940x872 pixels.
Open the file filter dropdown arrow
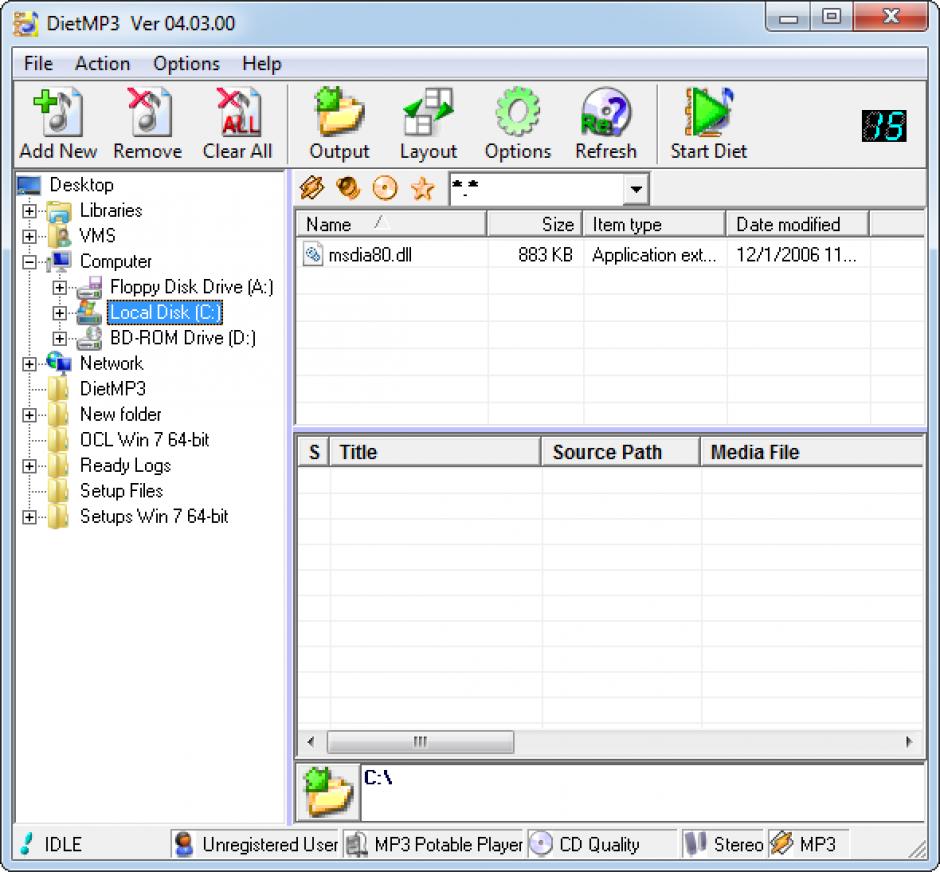pos(636,189)
